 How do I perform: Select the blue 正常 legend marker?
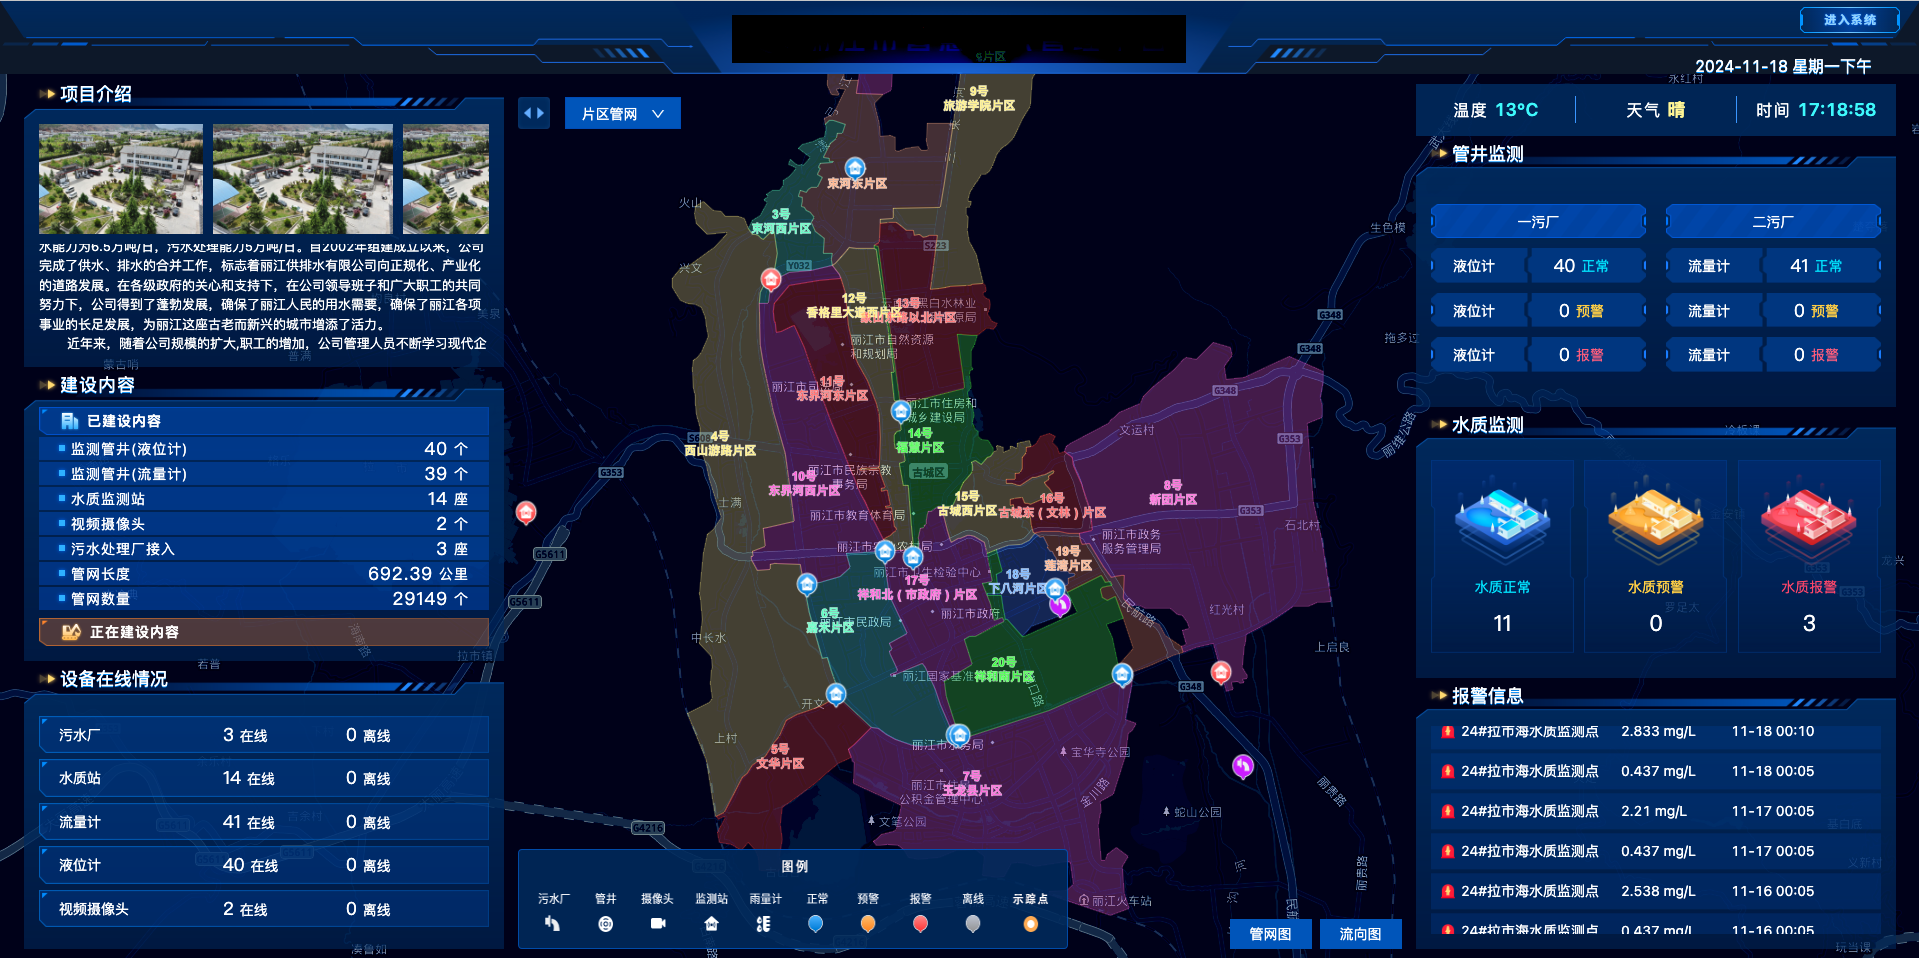click(x=816, y=924)
